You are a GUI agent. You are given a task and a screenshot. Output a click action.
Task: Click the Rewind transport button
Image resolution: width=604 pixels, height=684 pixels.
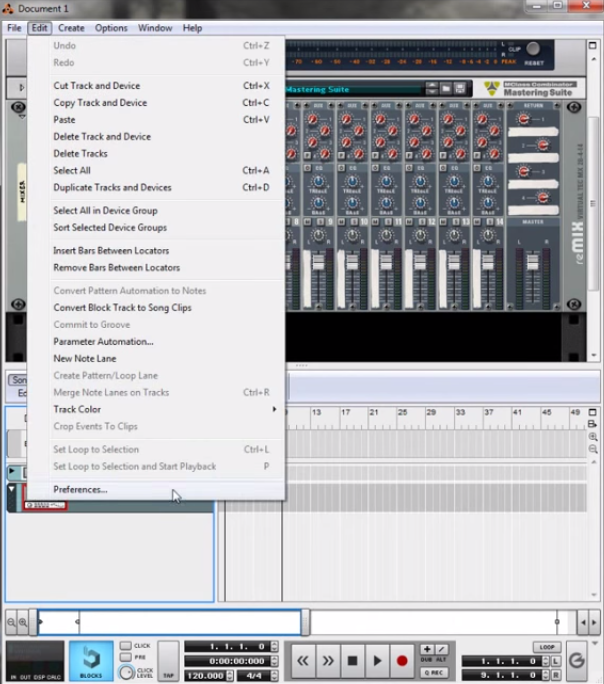click(302, 660)
